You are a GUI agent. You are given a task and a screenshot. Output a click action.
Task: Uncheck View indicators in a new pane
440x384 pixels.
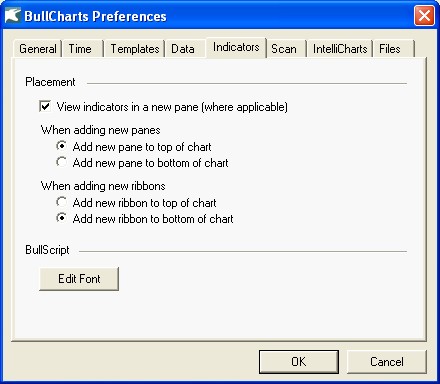click(x=45, y=107)
